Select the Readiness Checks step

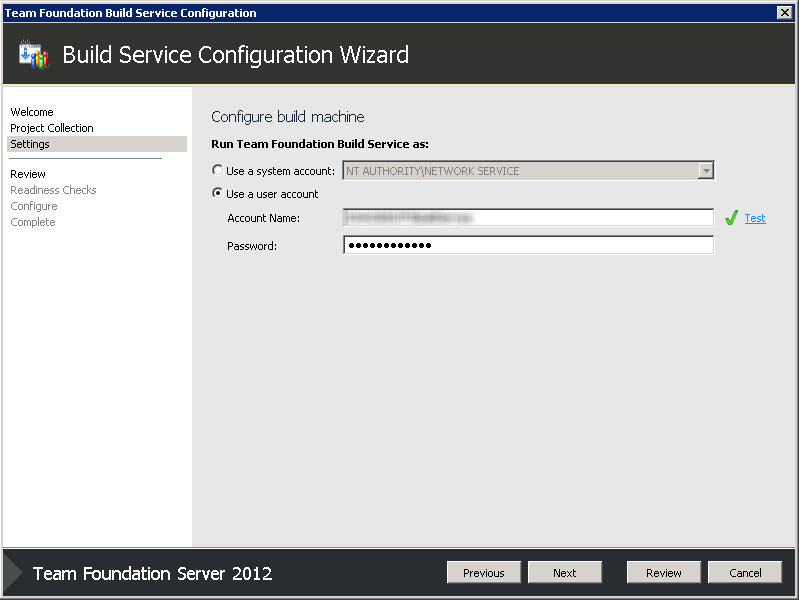54,190
